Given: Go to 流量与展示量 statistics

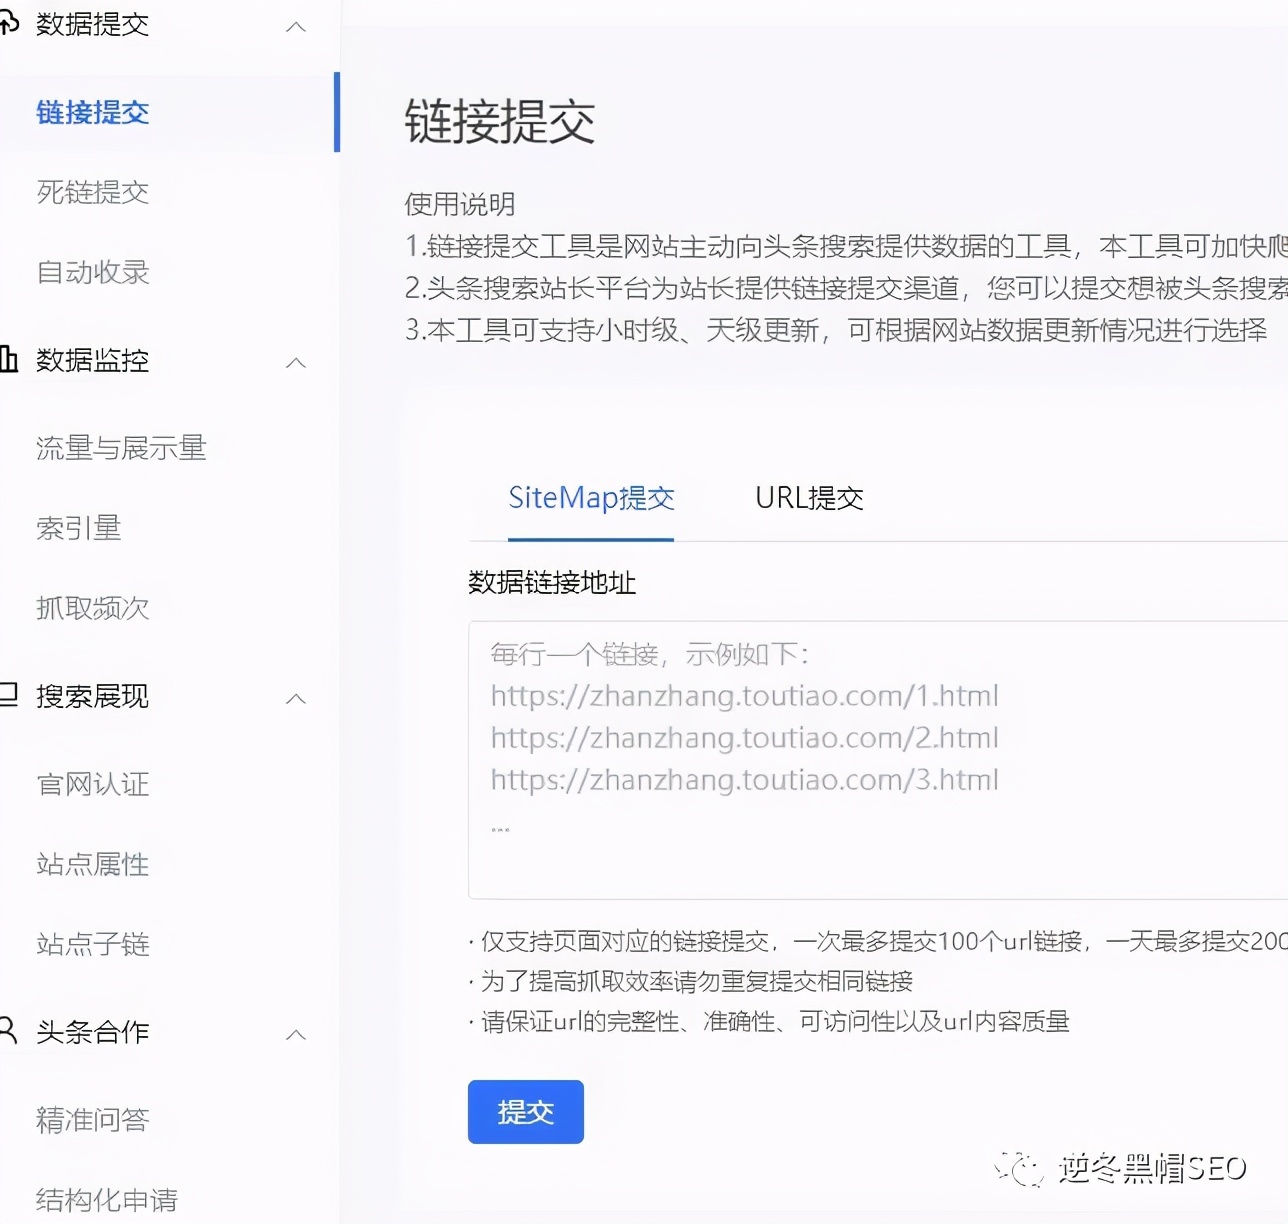Looking at the screenshot, I should coord(120,448).
